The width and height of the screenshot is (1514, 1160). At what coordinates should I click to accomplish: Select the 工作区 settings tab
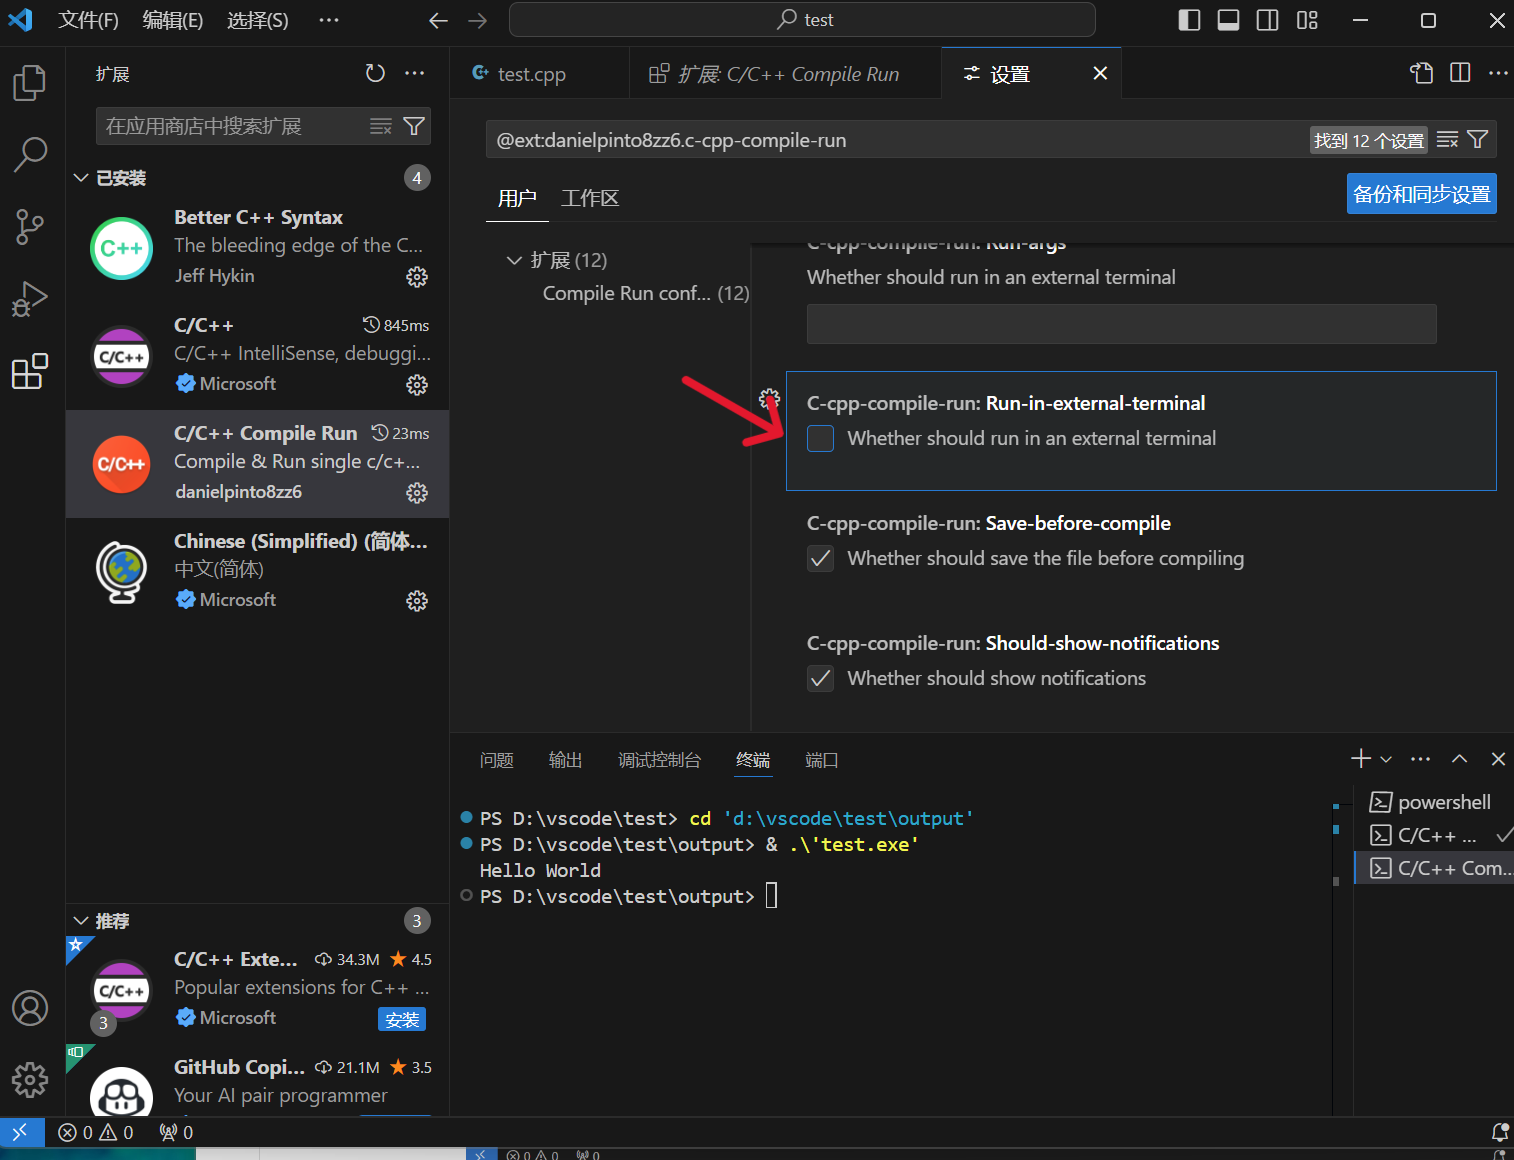[590, 198]
